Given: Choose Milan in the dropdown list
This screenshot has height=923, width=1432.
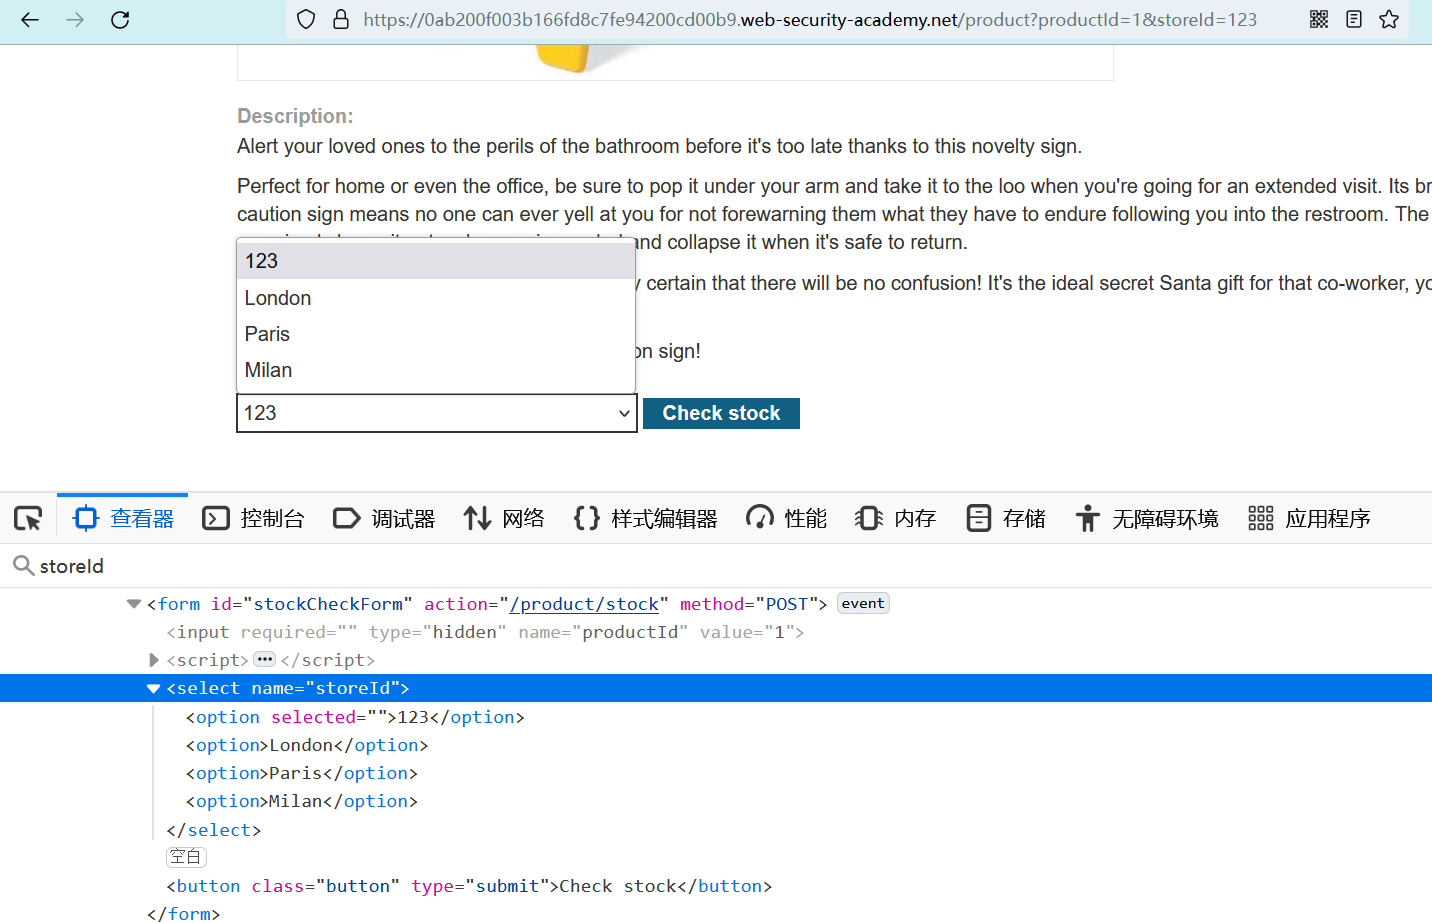Looking at the screenshot, I should [269, 370].
